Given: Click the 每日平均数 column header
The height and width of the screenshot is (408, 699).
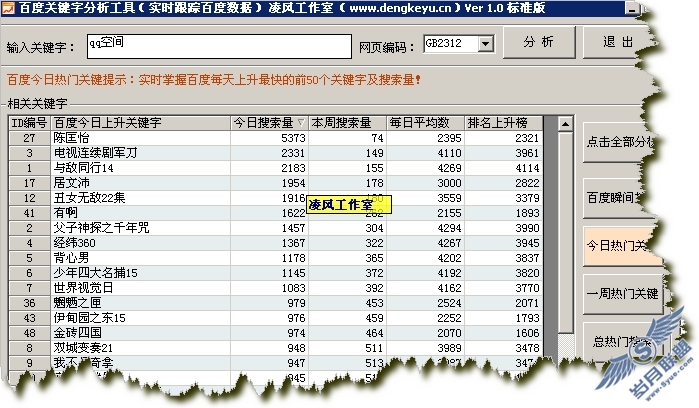Looking at the screenshot, I should [x=425, y=123].
